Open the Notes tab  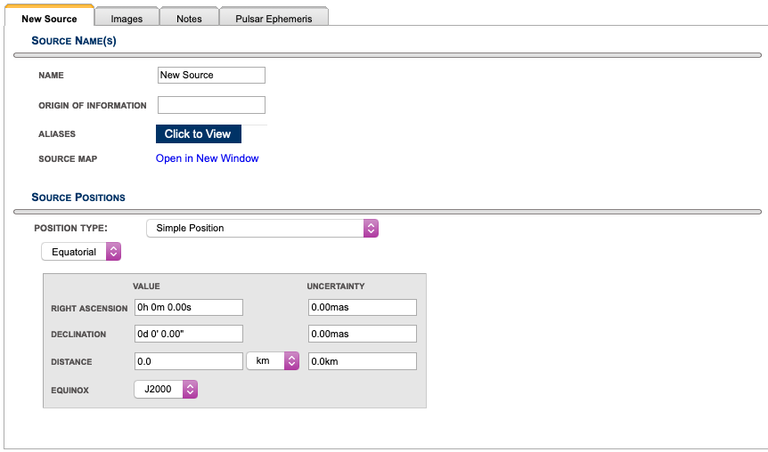pos(188,19)
